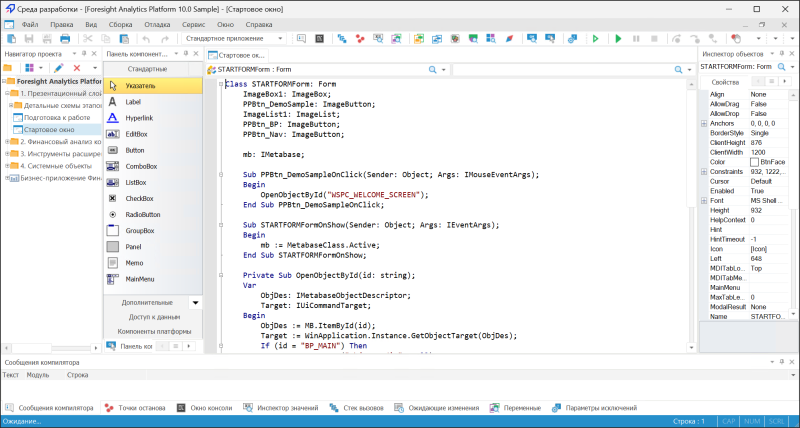Select the Hyperlink component
The width and height of the screenshot is (800, 428).
[x=153, y=118]
